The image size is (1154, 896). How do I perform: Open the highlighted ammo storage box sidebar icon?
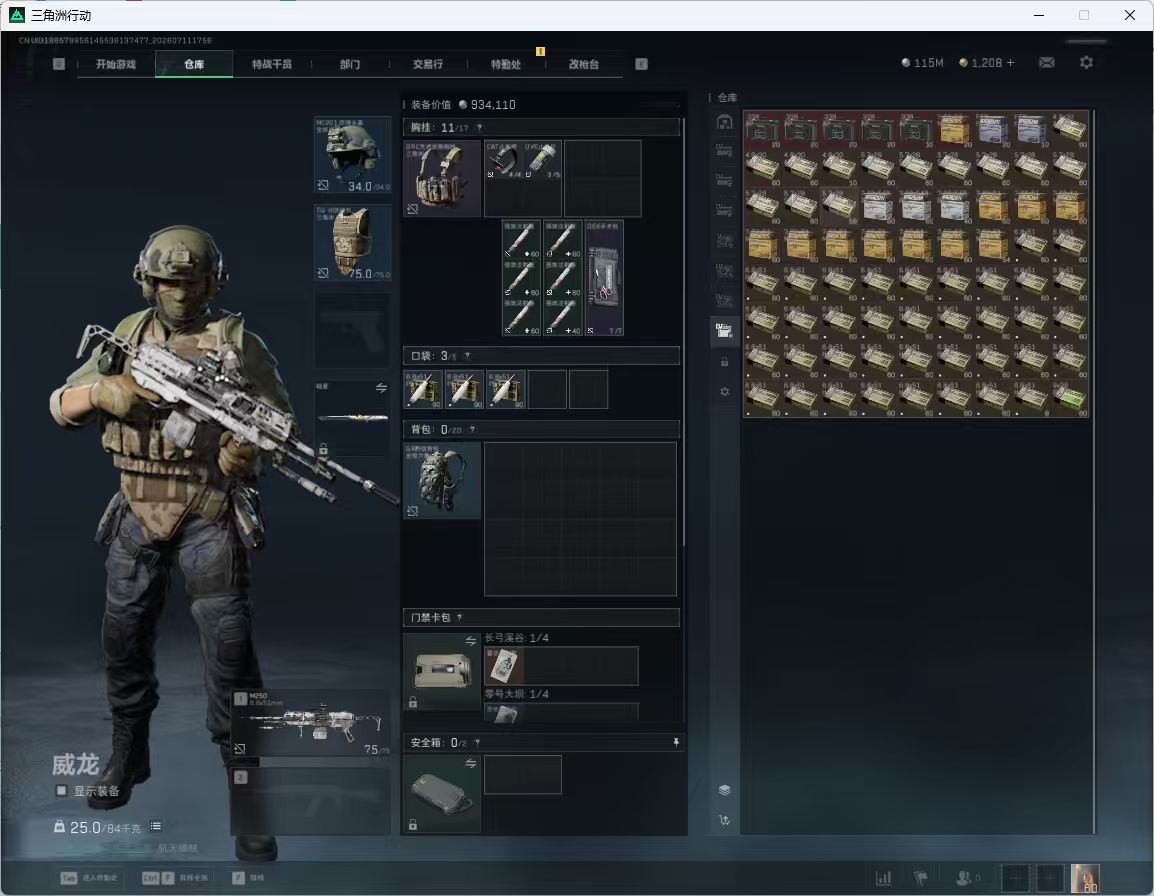coord(724,331)
